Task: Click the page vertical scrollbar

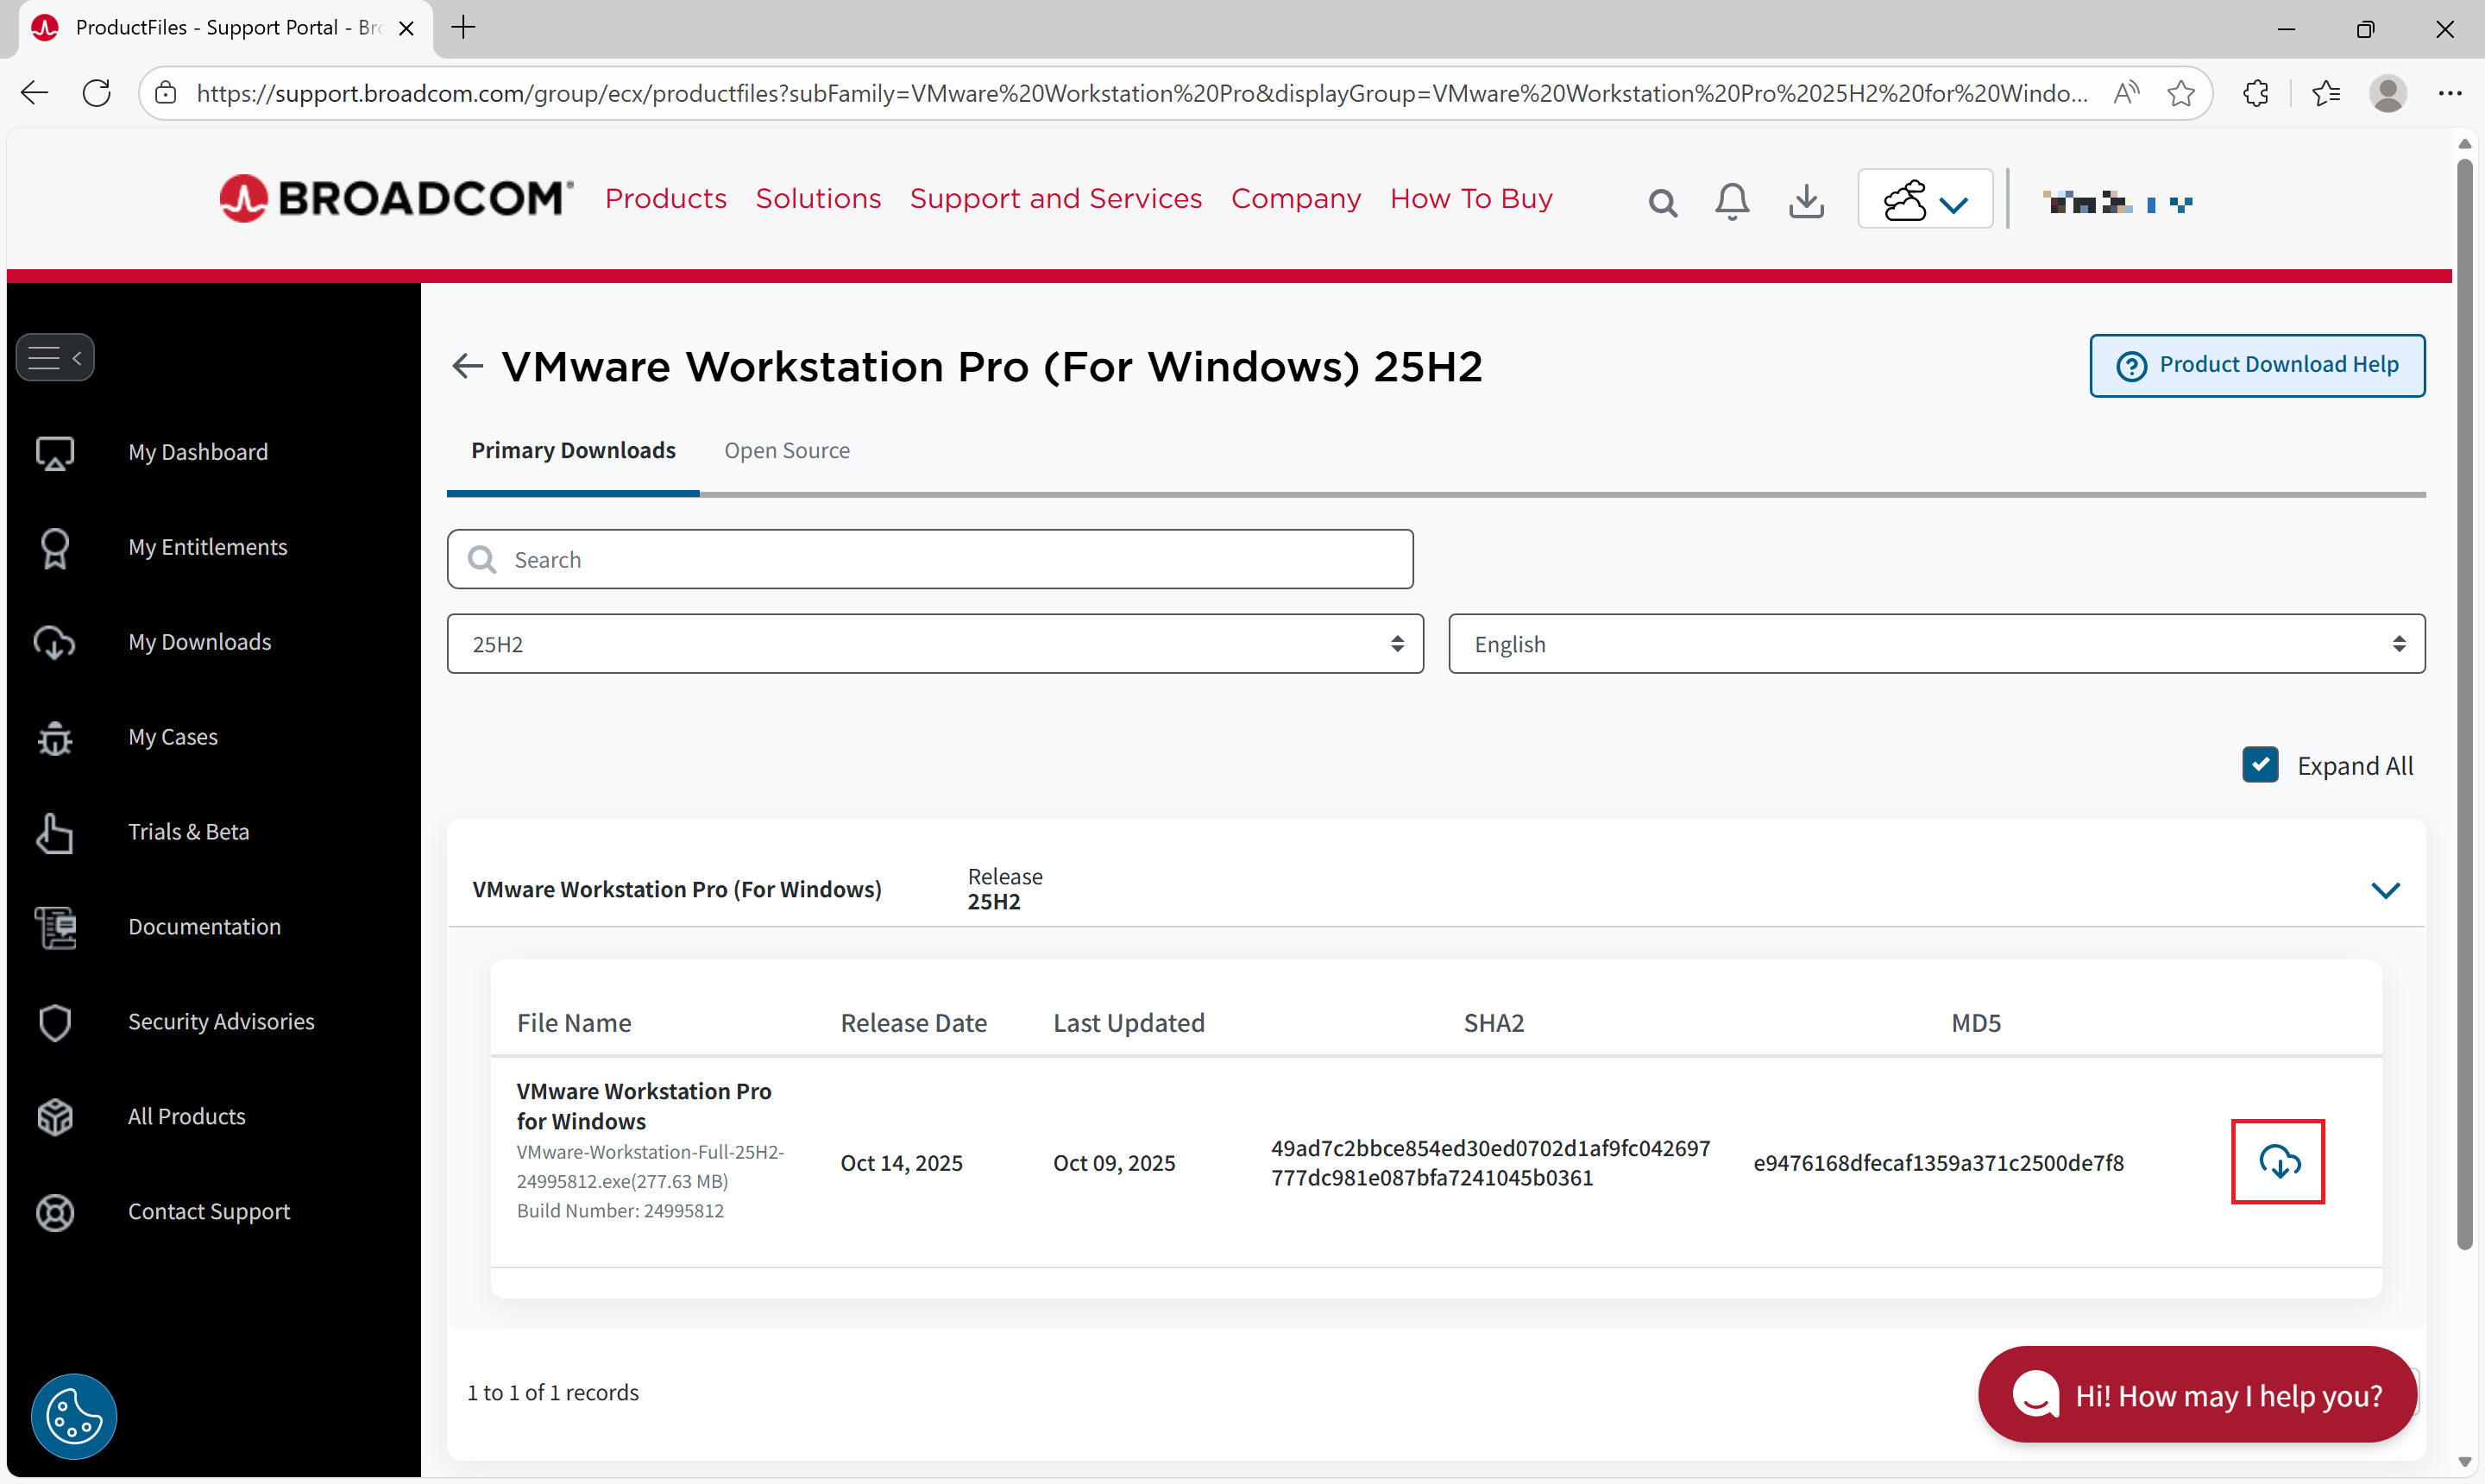Action: pyautogui.click(x=2463, y=700)
